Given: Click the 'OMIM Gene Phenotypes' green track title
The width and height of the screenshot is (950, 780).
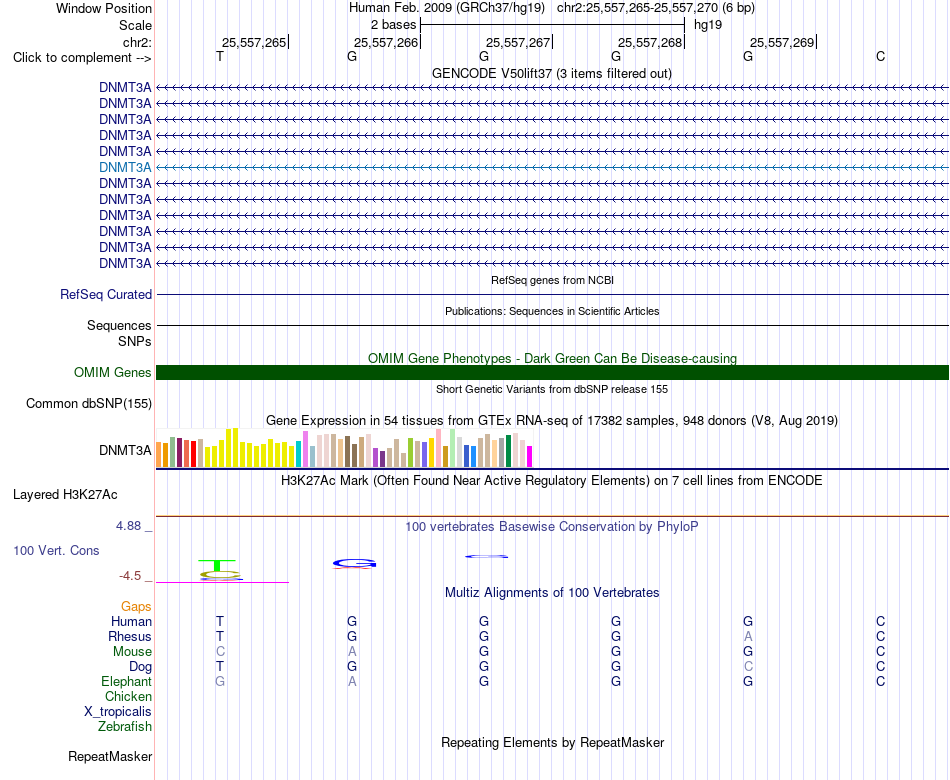Looking at the screenshot, I should 552,358.
